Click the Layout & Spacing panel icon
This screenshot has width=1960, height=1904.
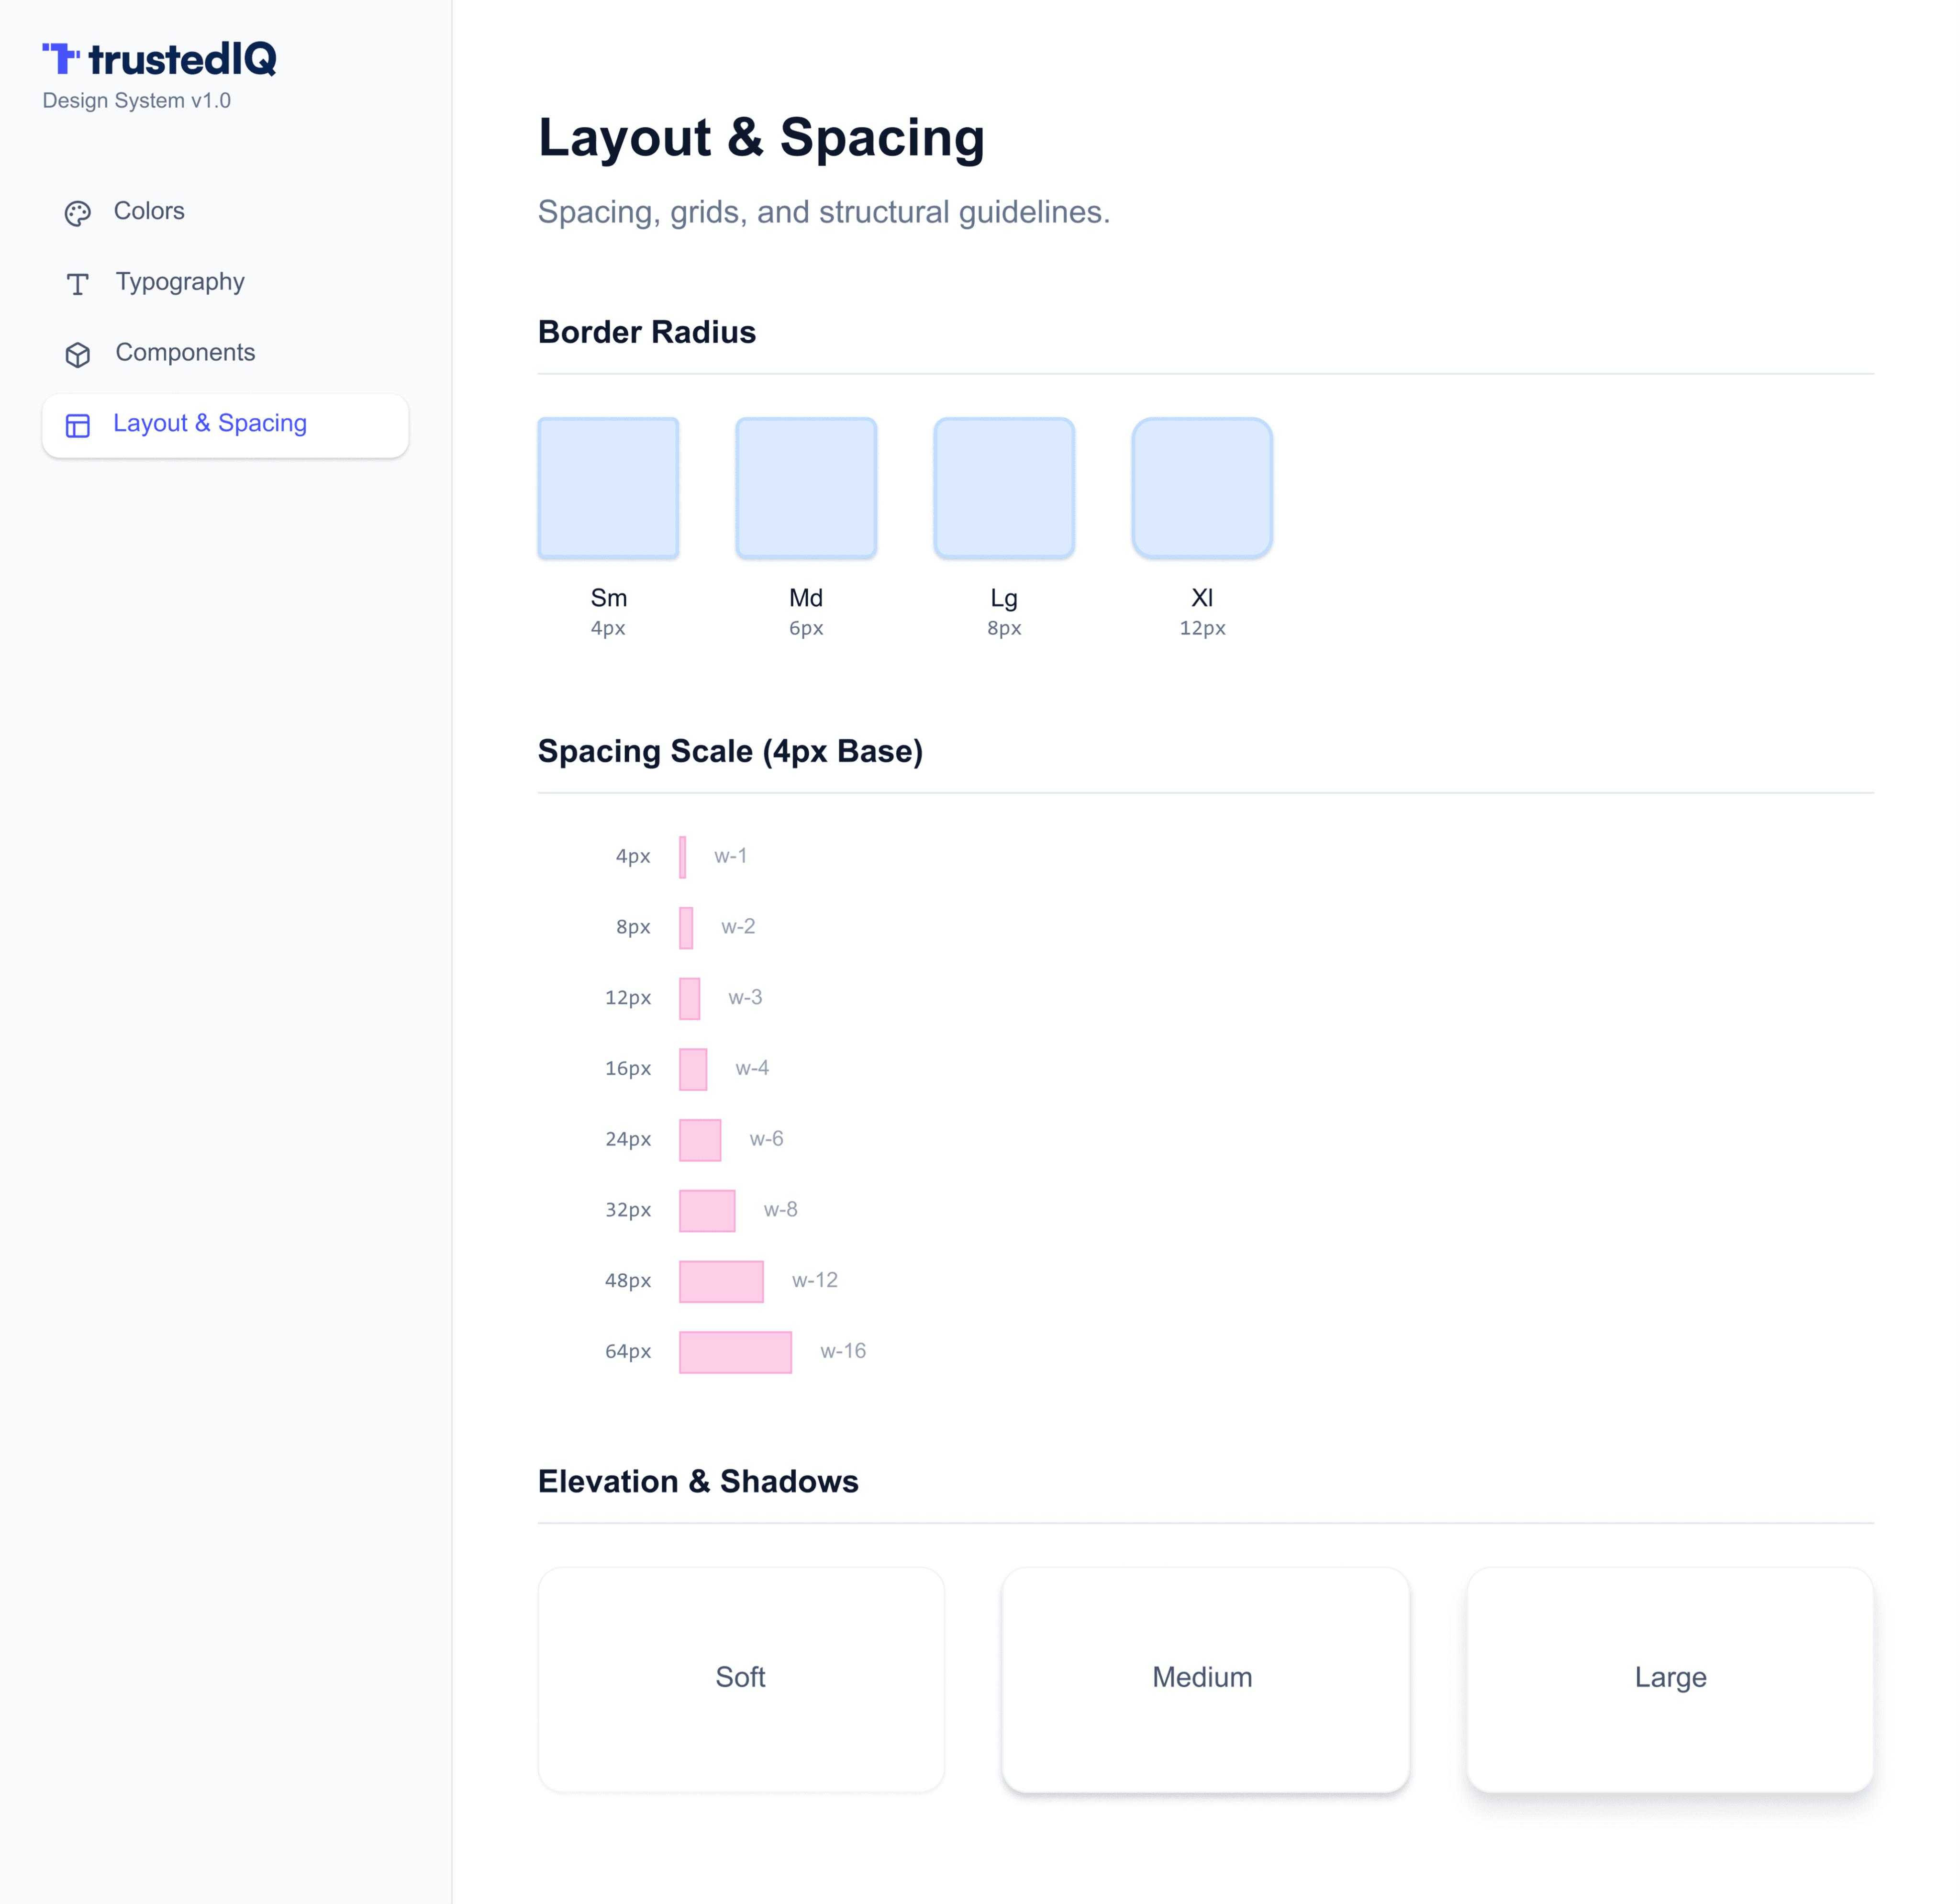pyautogui.click(x=78, y=426)
